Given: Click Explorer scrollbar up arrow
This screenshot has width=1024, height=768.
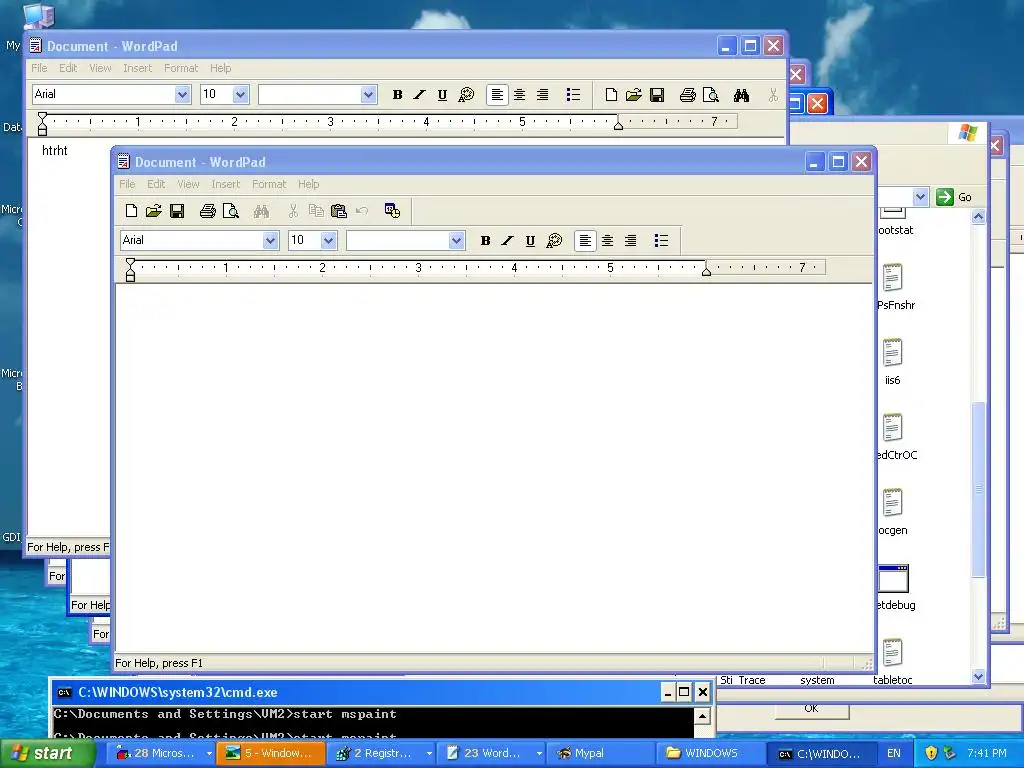Looking at the screenshot, I should 978,216.
